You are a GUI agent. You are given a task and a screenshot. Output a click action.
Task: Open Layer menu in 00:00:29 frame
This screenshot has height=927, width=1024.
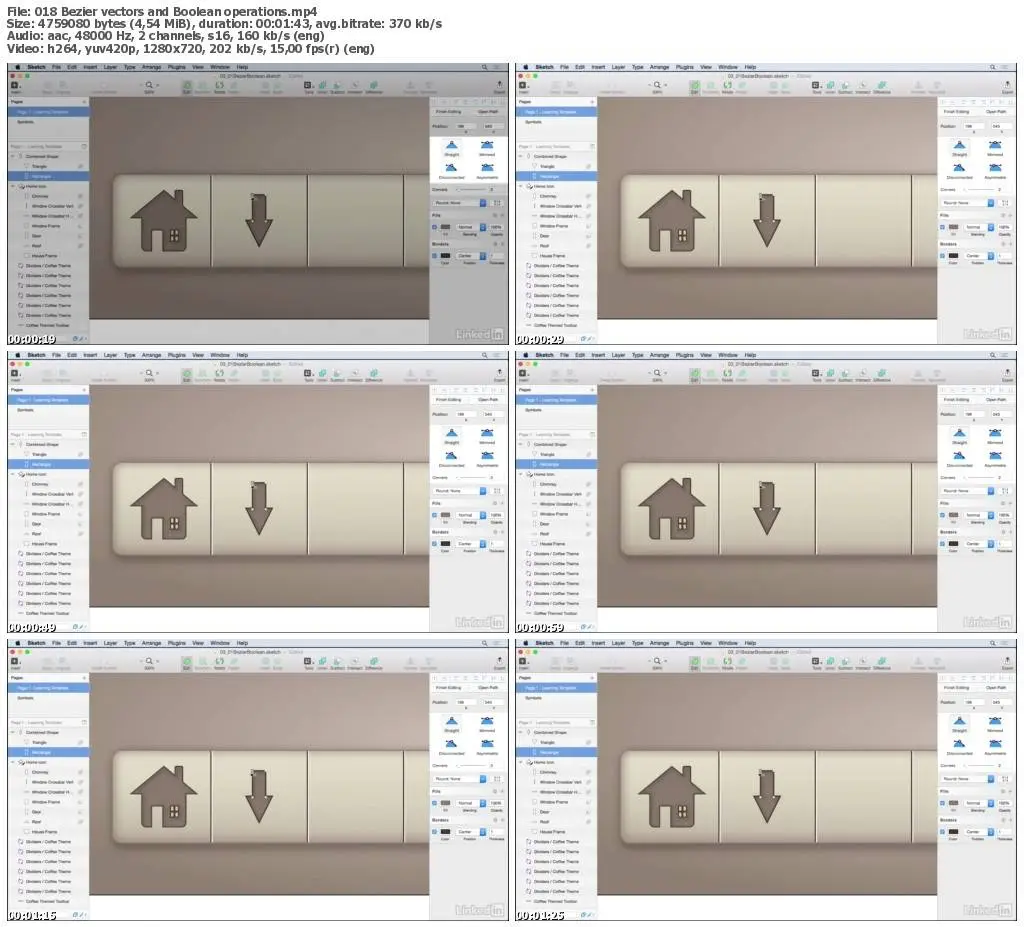coord(618,67)
